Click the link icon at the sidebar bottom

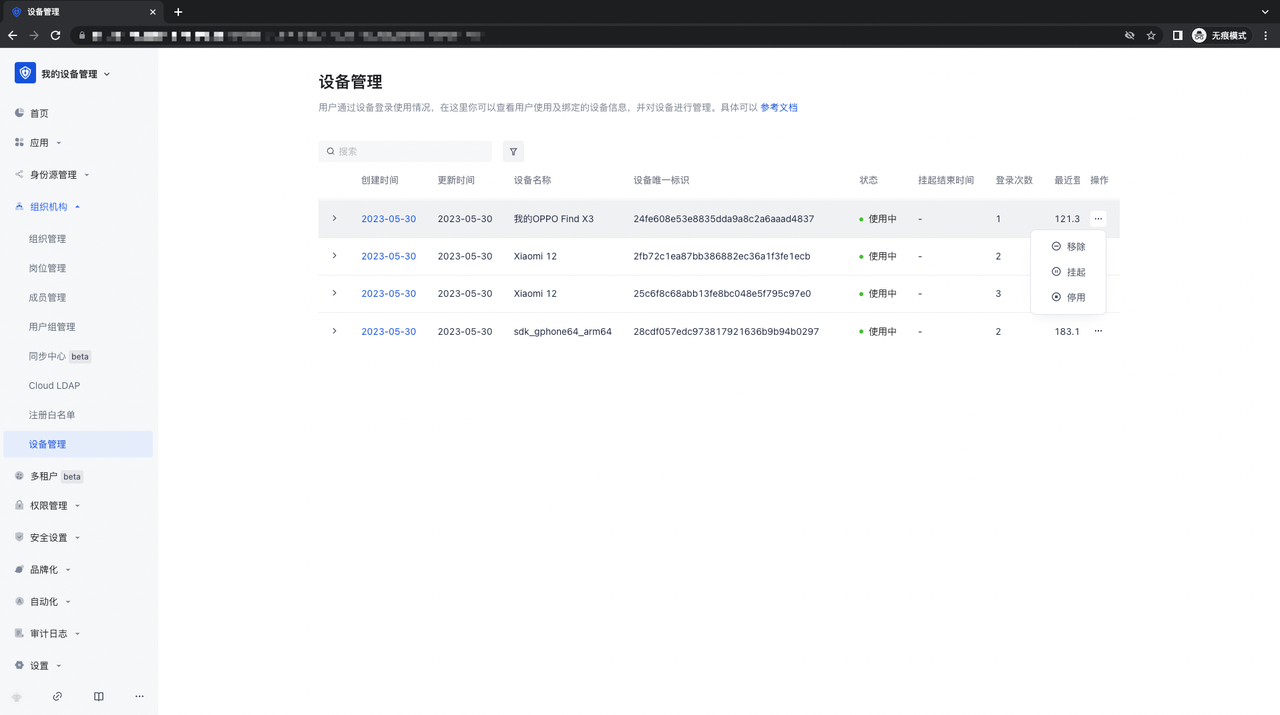coord(57,696)
